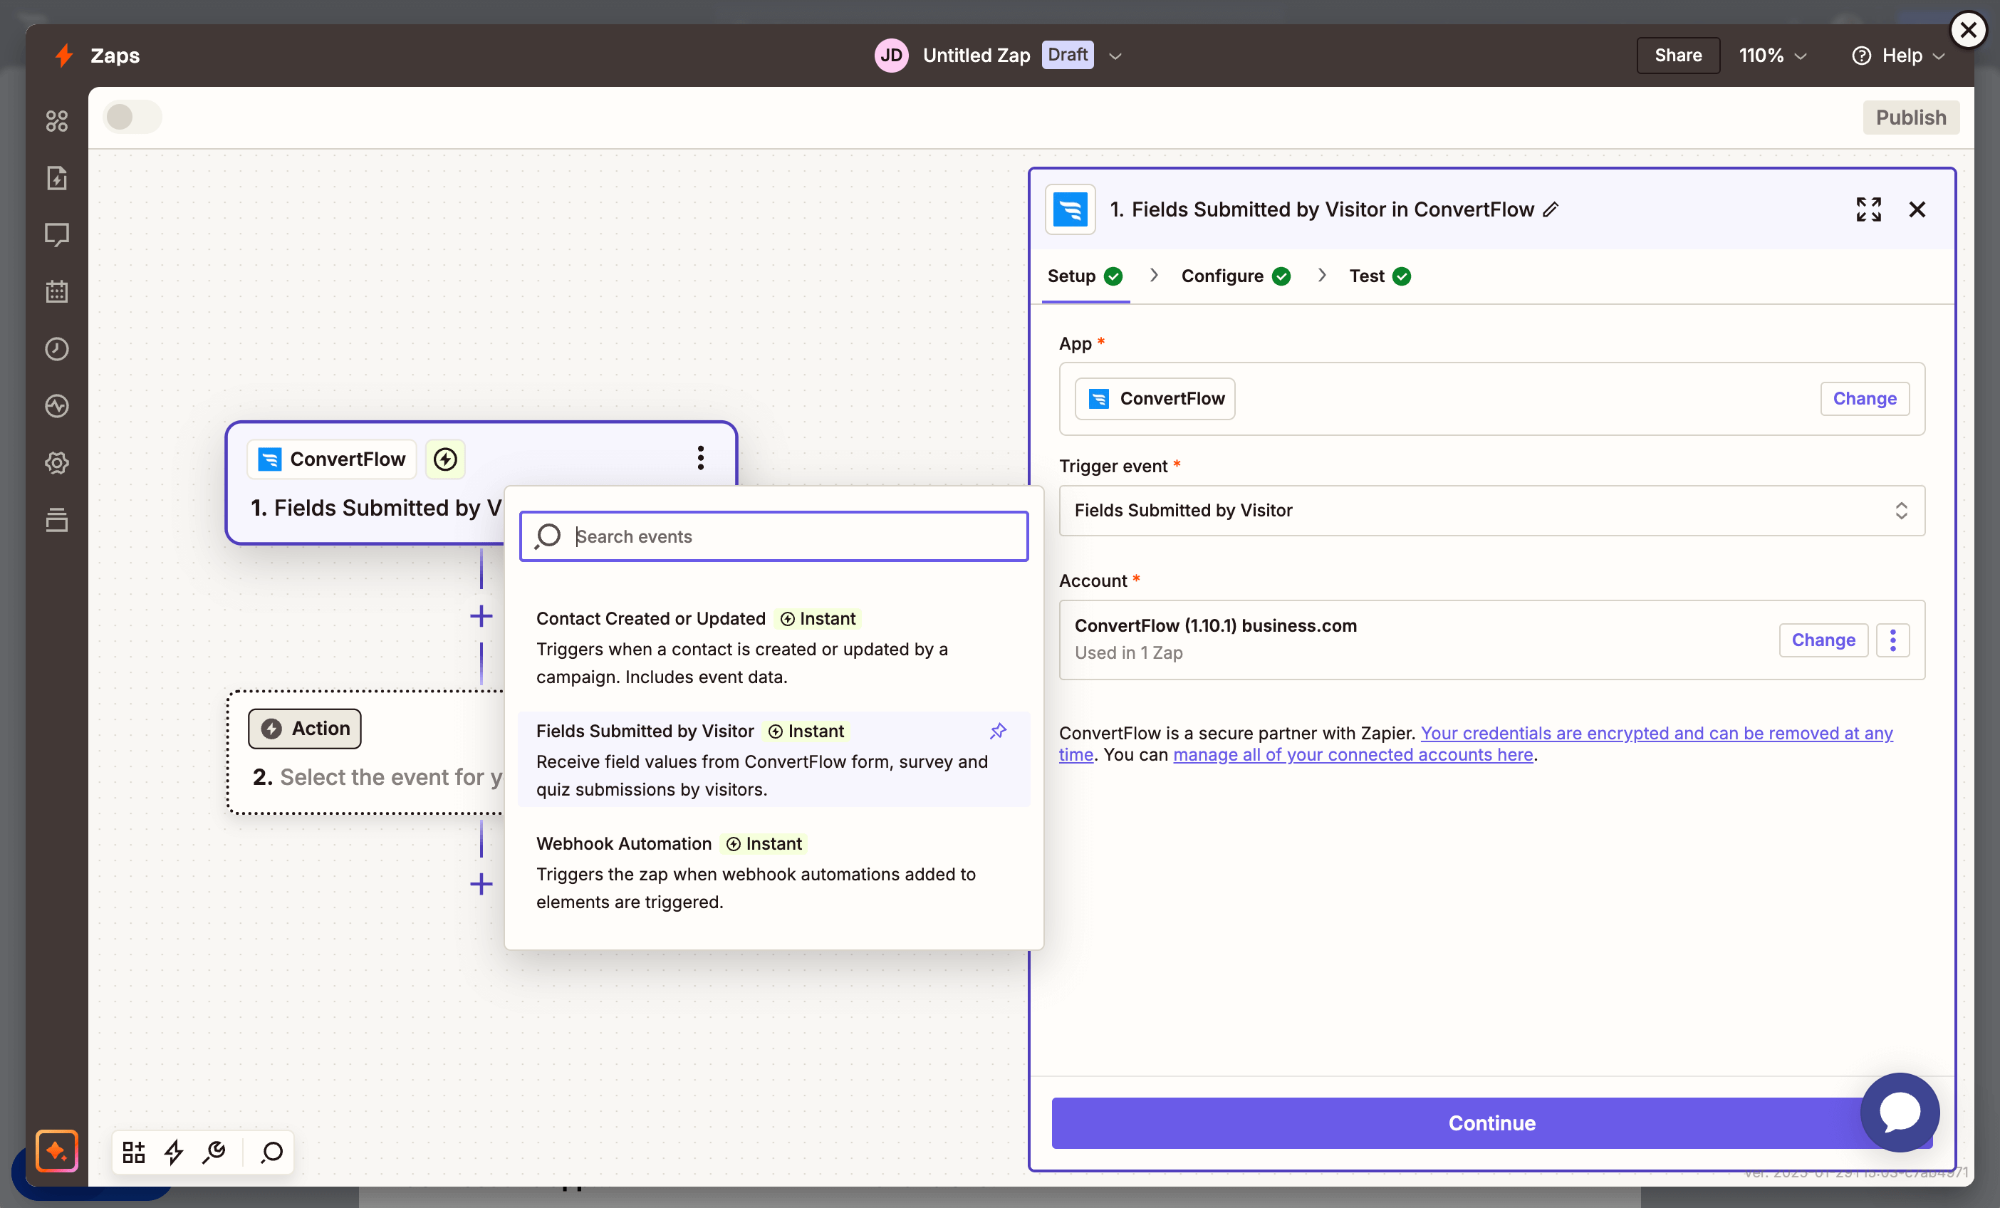The image size is (2000, 1208).
Task: Open the Untitled Zap name dropdown chevron
Action: click(x=1115, y=56)
